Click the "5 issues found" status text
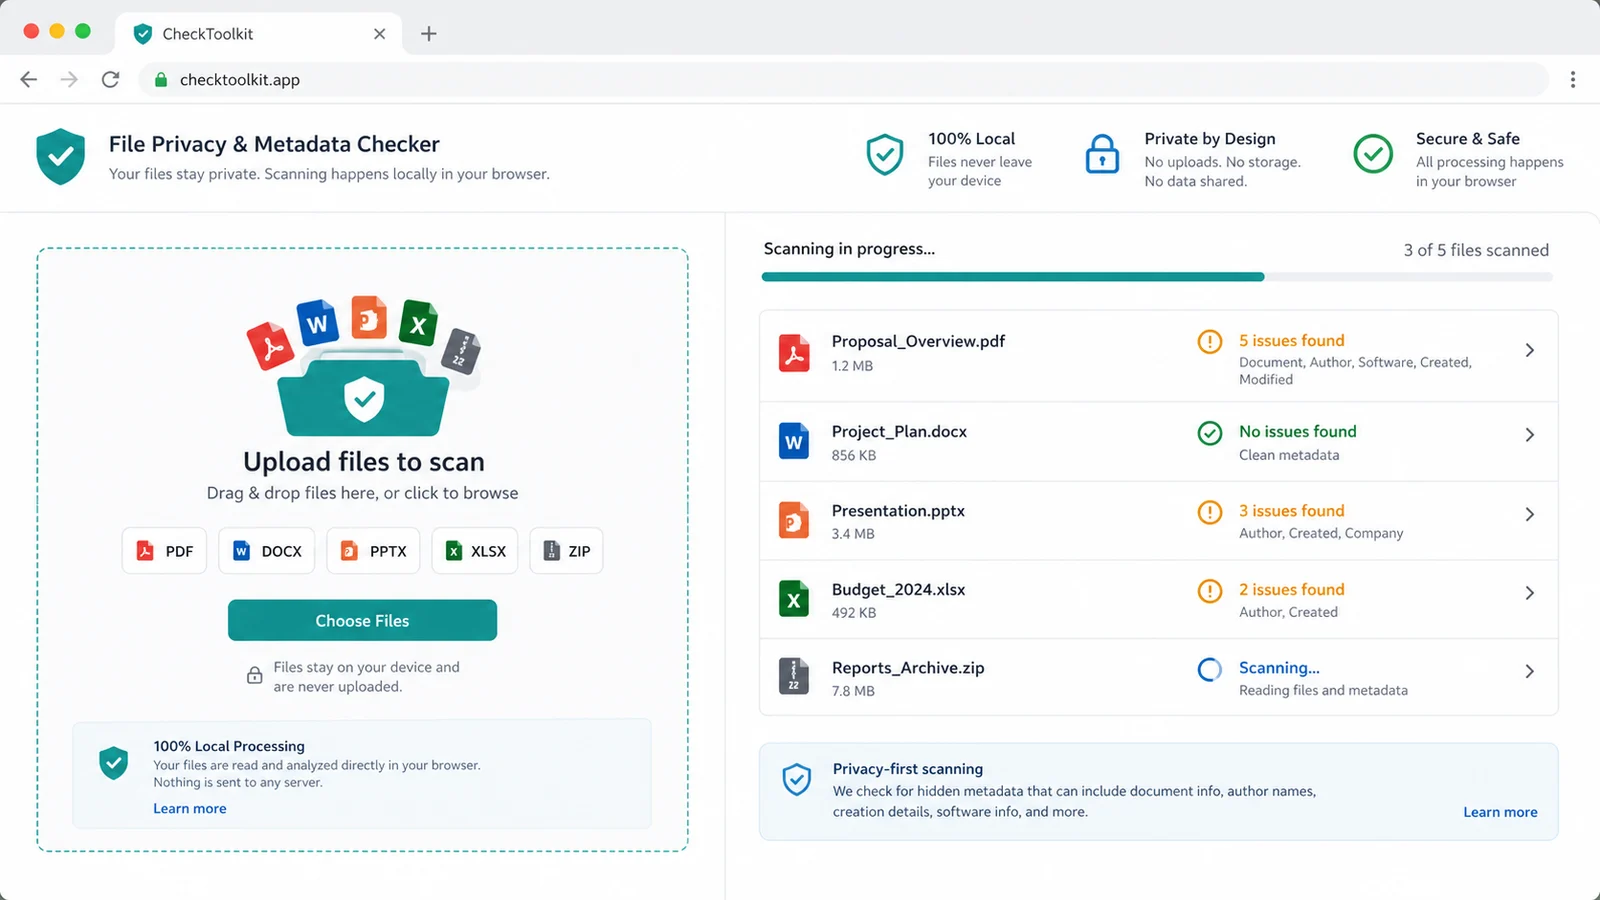This screenshot has width=1600, height=900. (x=1291, y=340)
